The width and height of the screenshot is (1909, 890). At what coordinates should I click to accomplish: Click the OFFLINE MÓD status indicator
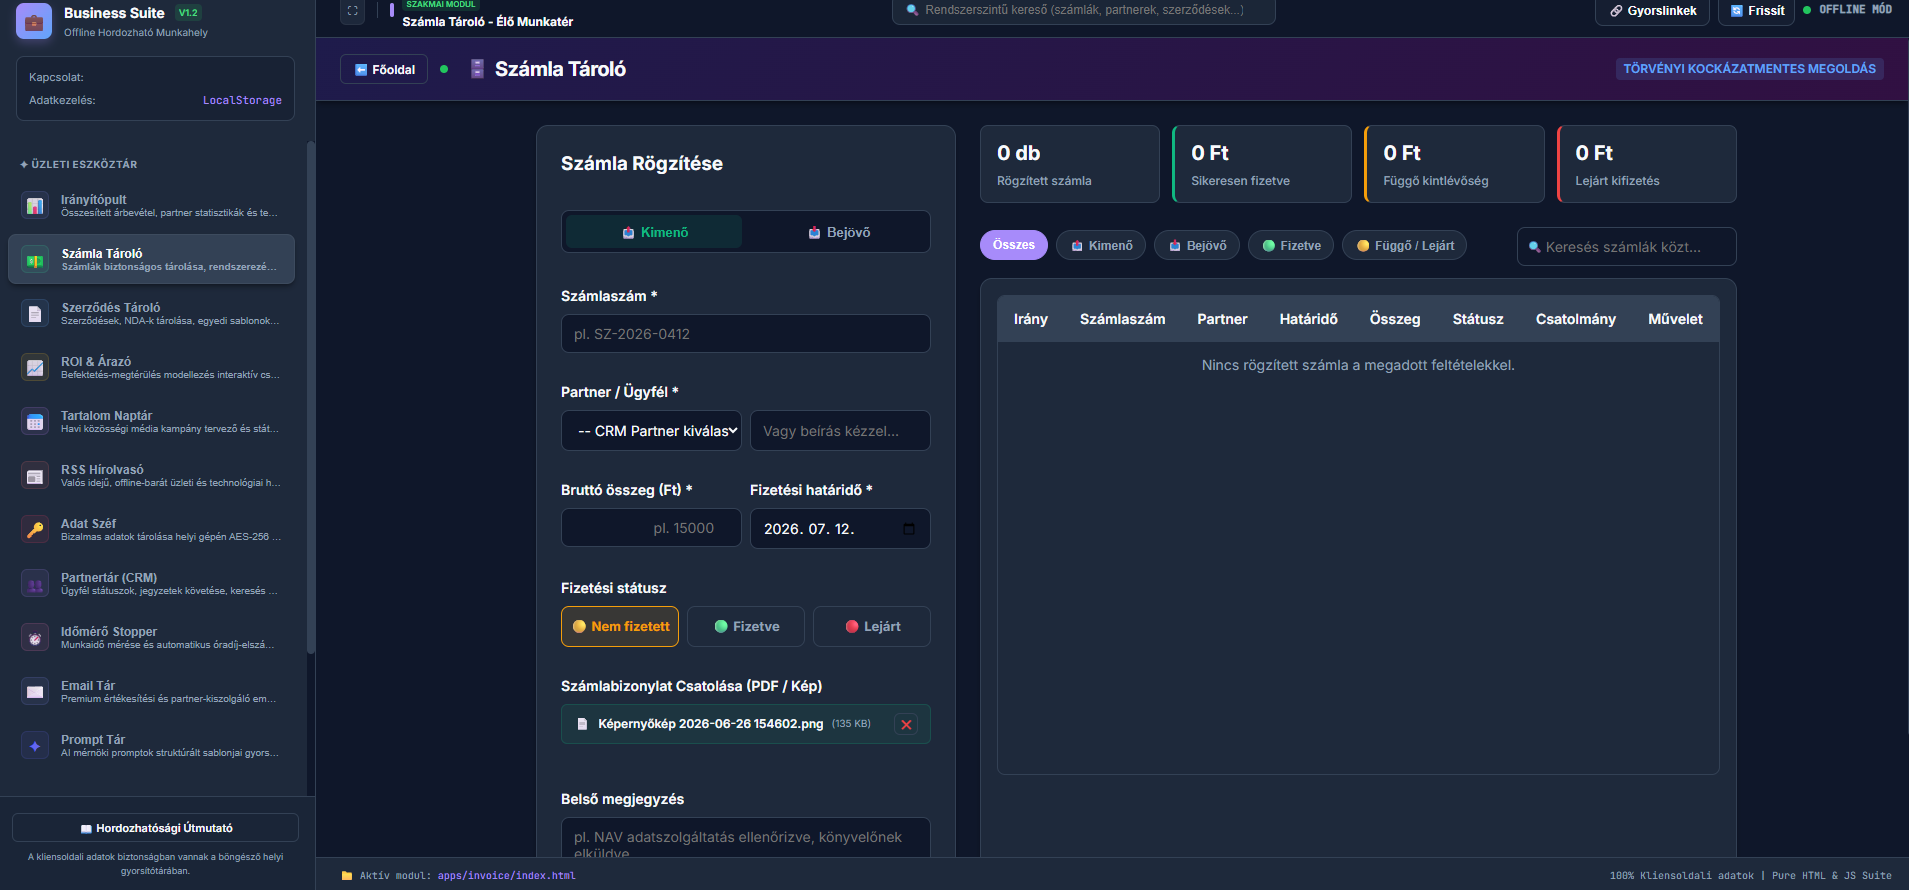(x=1847, y=10)
